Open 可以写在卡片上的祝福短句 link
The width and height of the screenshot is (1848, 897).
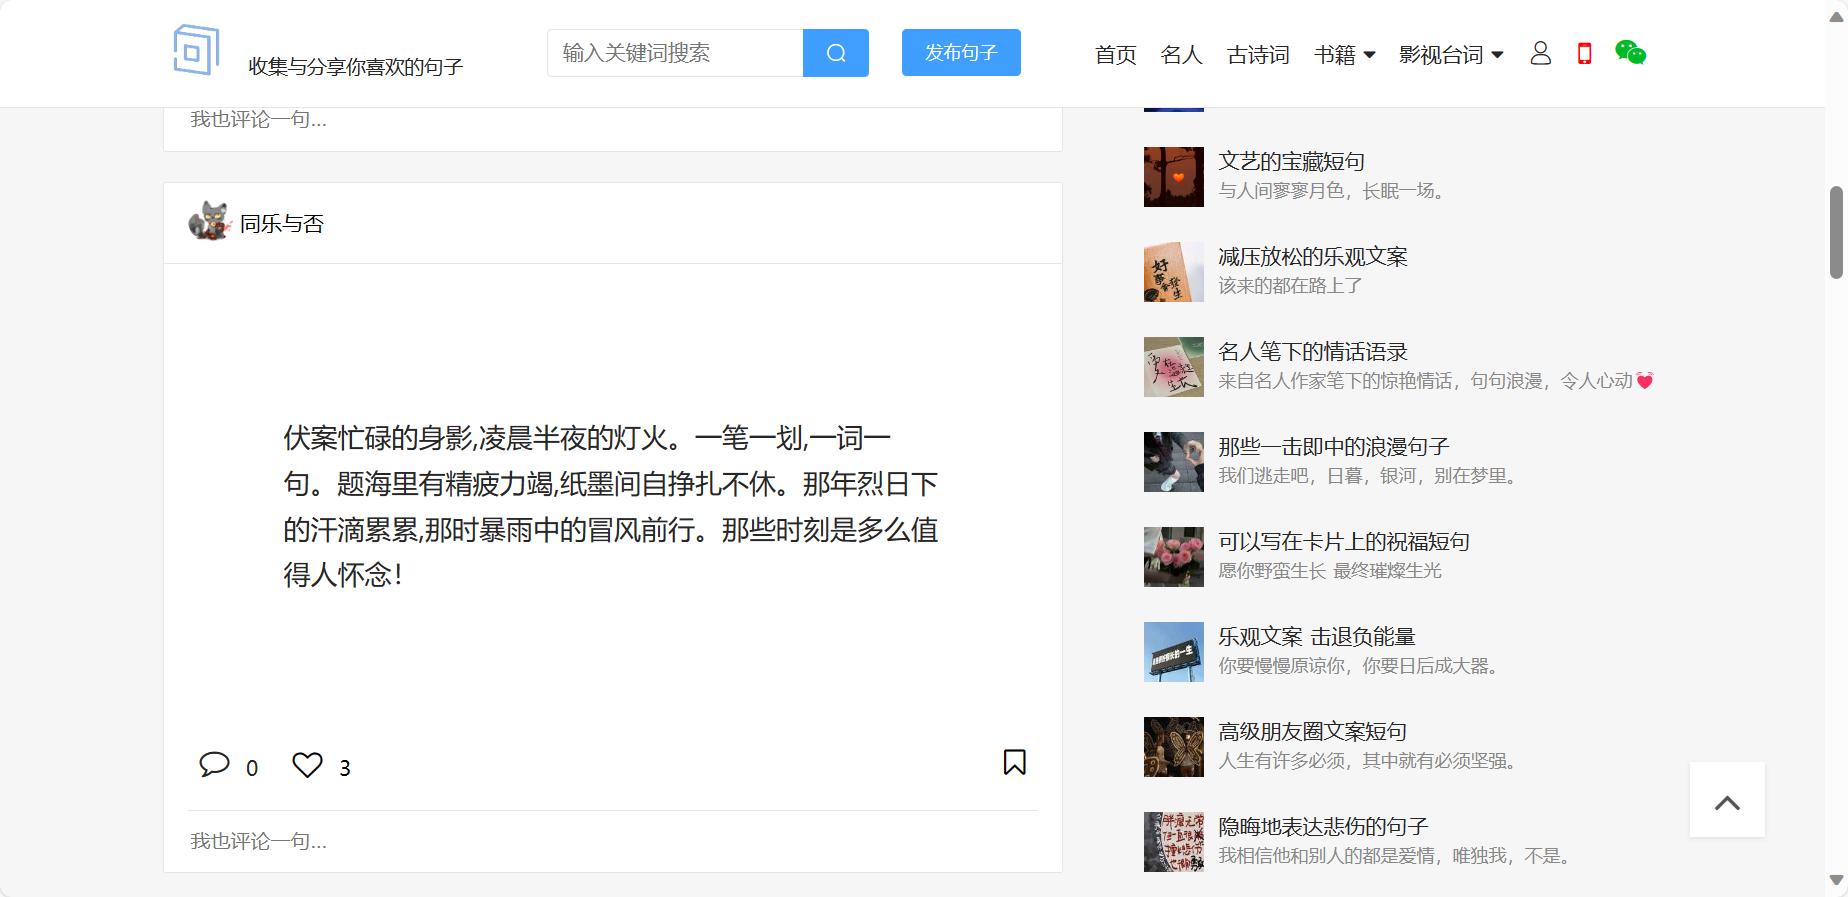tap(1344, 541)
